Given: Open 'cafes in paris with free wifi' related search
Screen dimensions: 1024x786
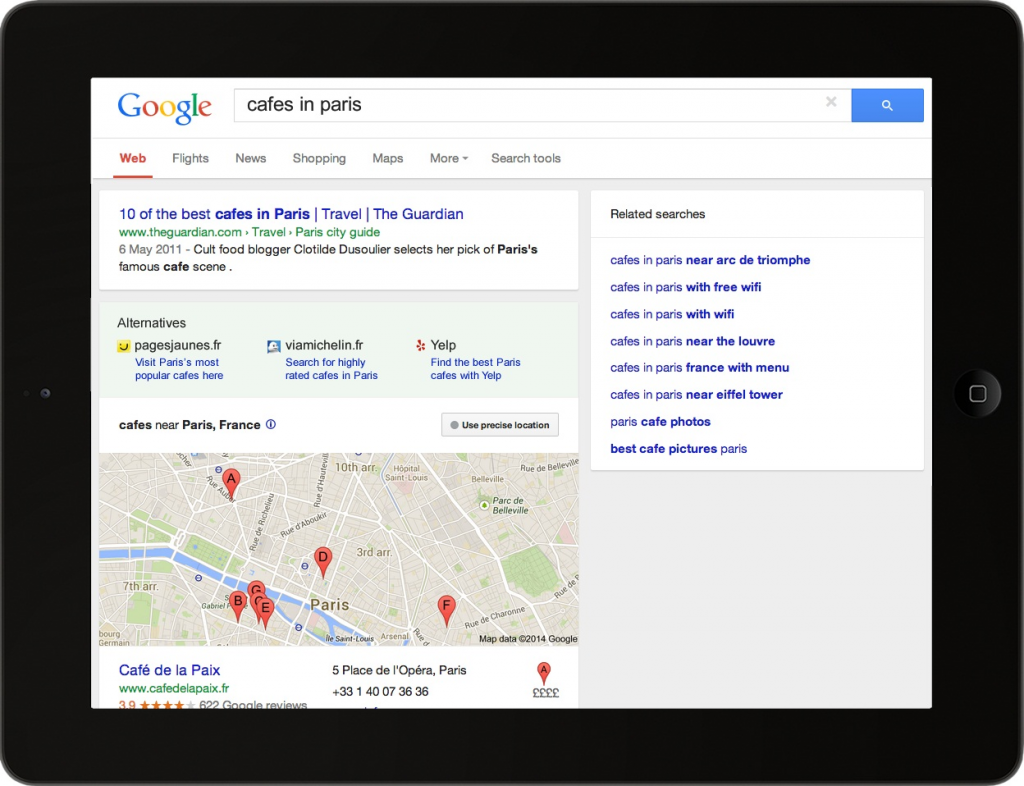Looking at the screenshot, I should (686, 287).
